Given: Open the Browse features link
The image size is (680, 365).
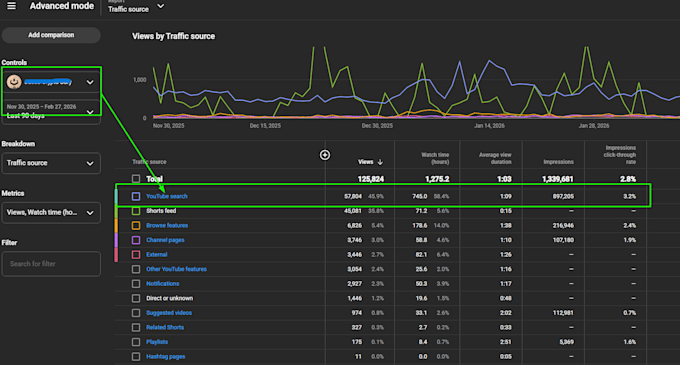Looking at the screenshot, I should coord(167,225).
